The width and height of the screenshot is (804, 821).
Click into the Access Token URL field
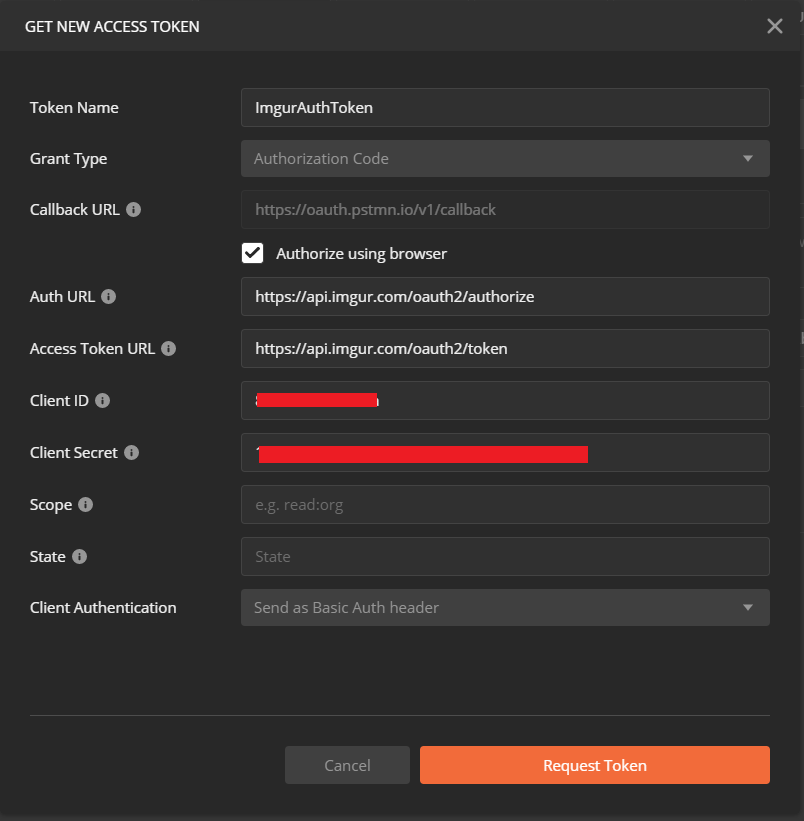coord(505,348)
